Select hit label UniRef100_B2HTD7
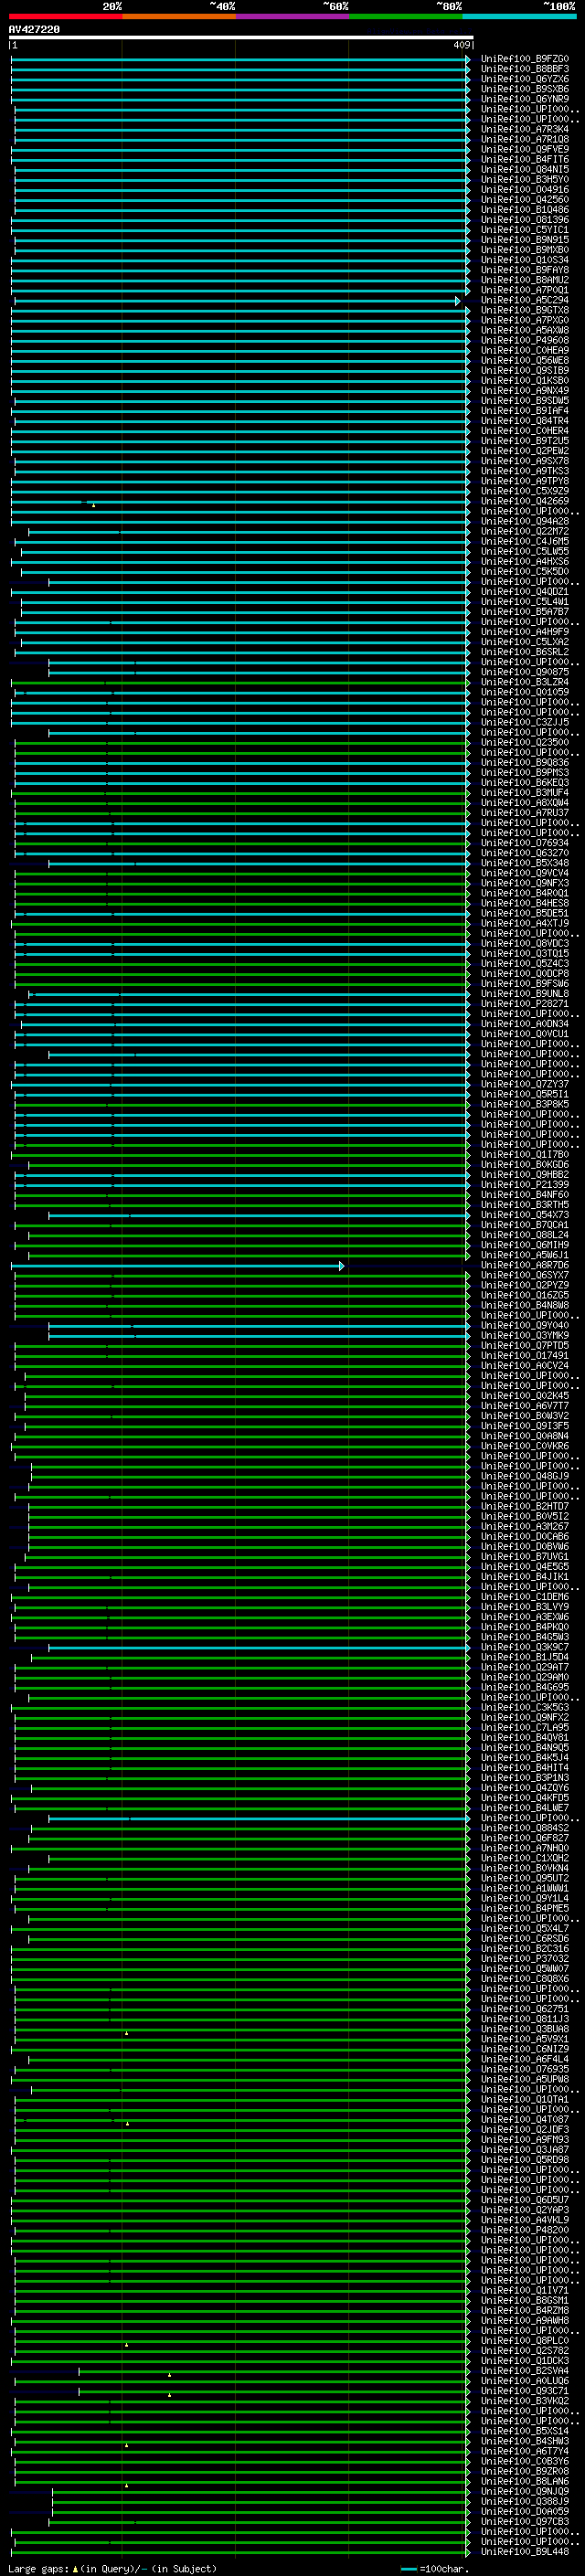 click(x=525, y=1507)
